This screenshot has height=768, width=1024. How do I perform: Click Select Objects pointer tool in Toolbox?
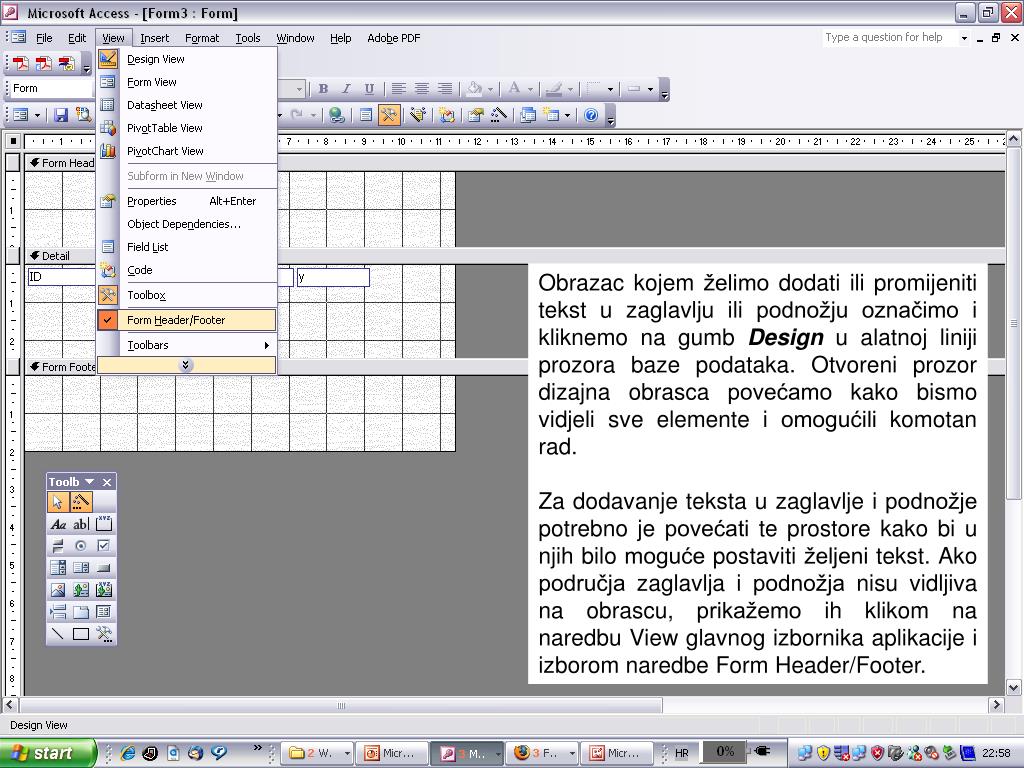pos(58,502)
